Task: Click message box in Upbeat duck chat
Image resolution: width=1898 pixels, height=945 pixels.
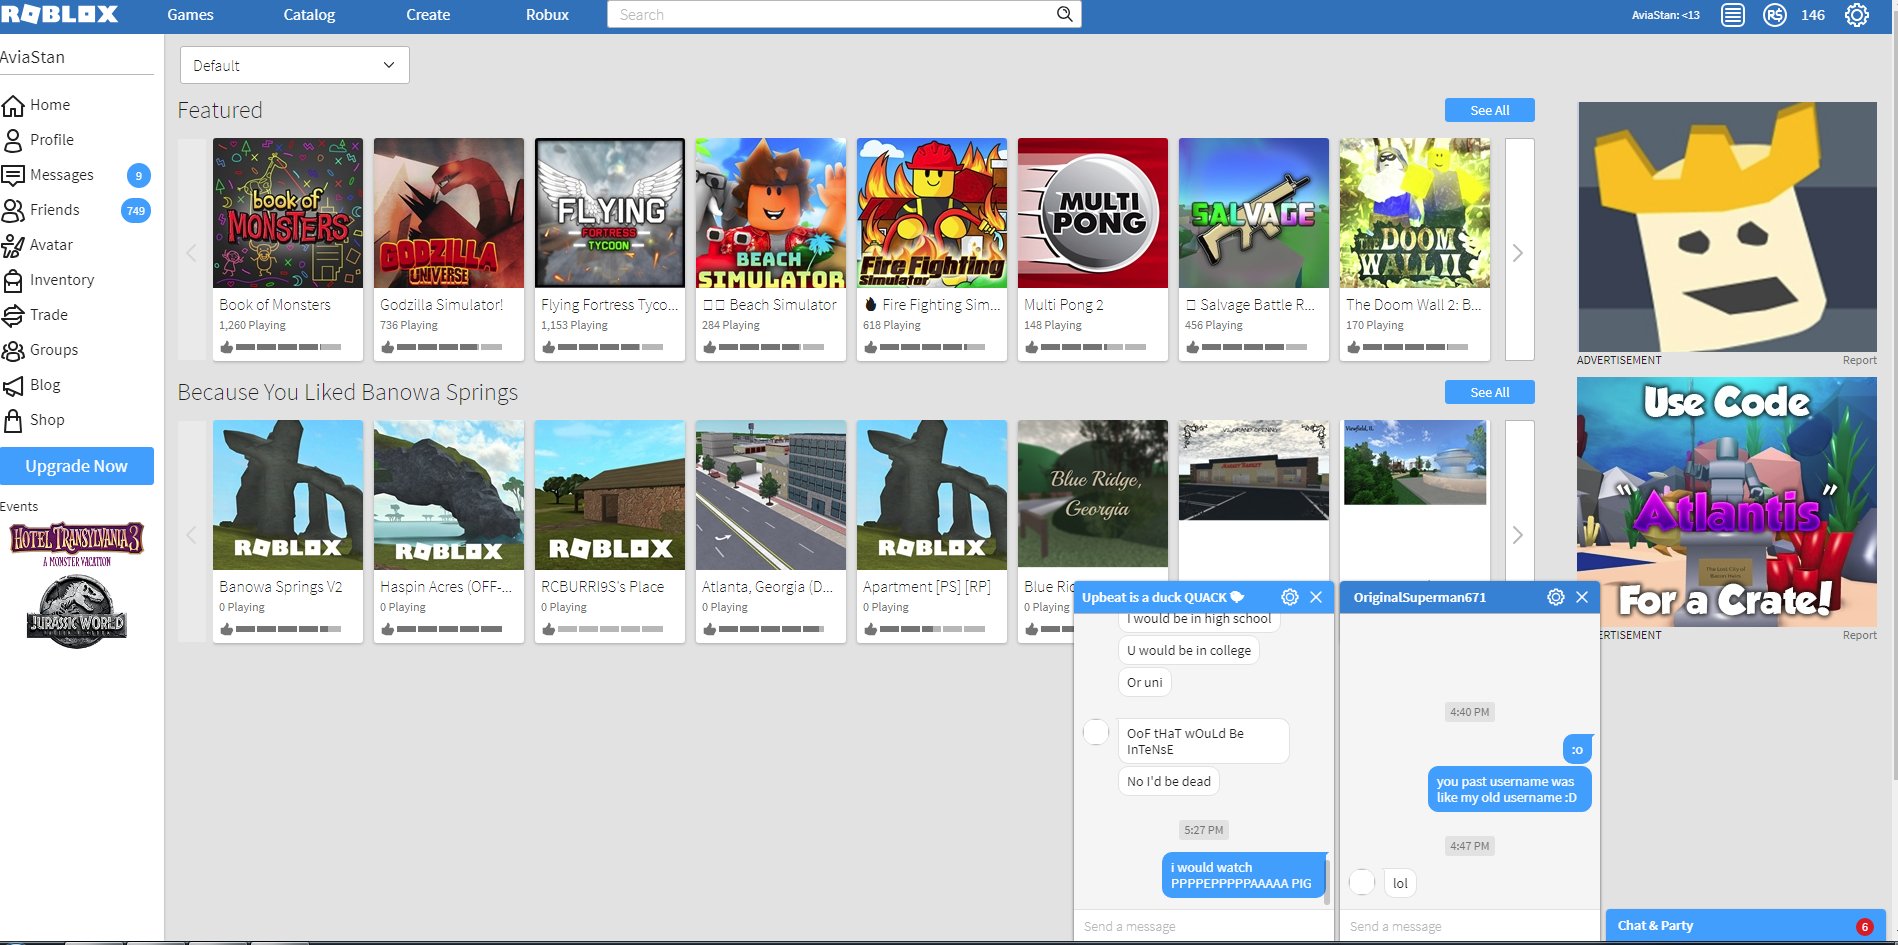Action: click(1203, 926)
